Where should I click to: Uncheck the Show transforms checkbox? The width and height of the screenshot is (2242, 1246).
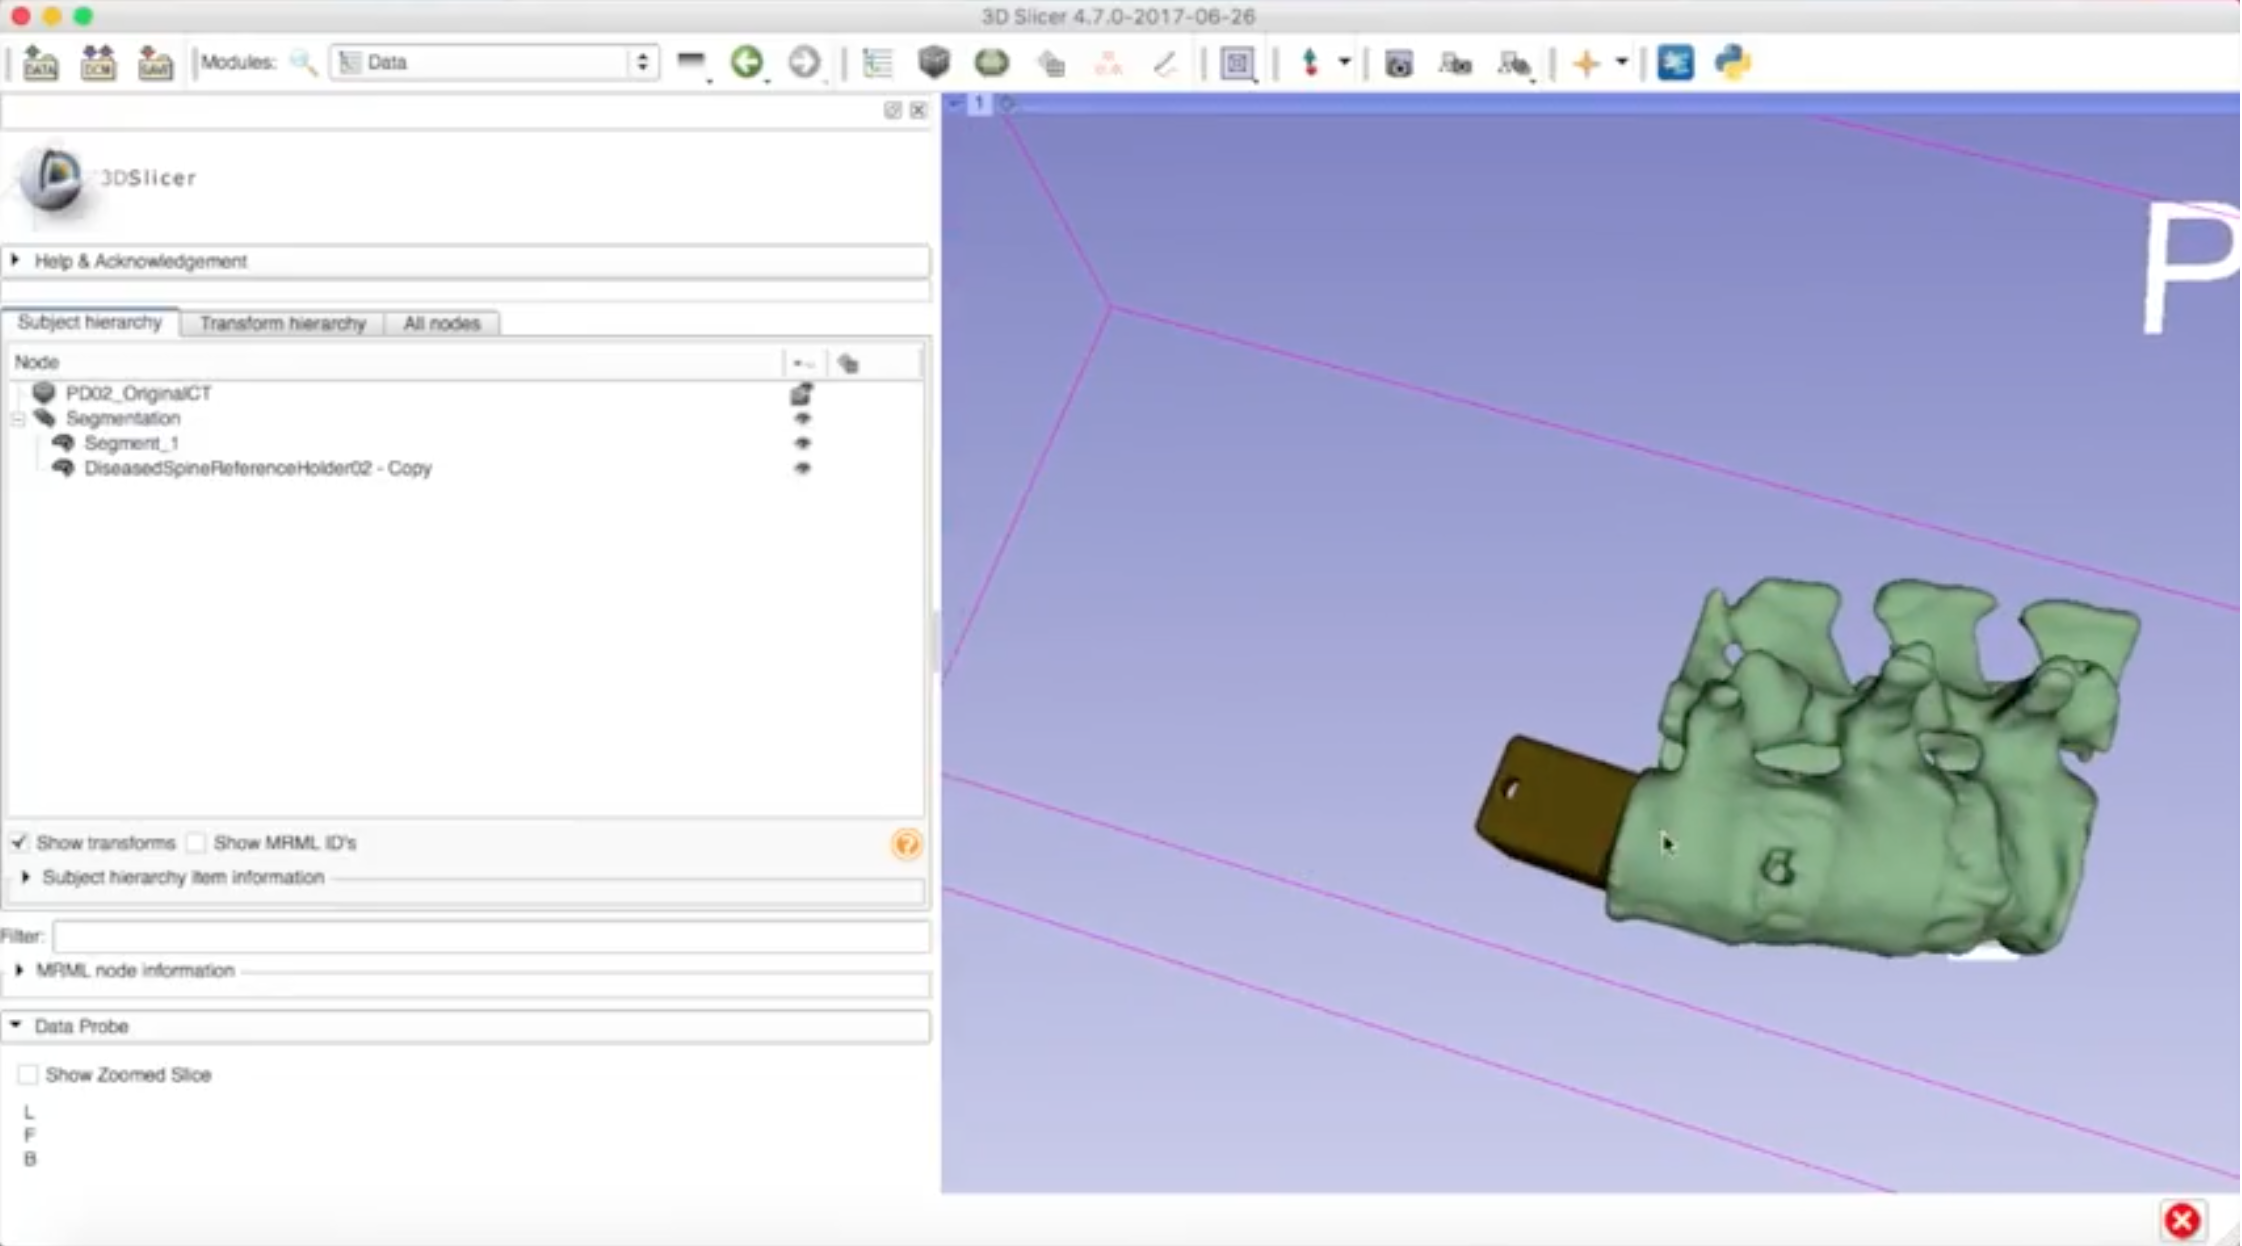coord(20,842)
